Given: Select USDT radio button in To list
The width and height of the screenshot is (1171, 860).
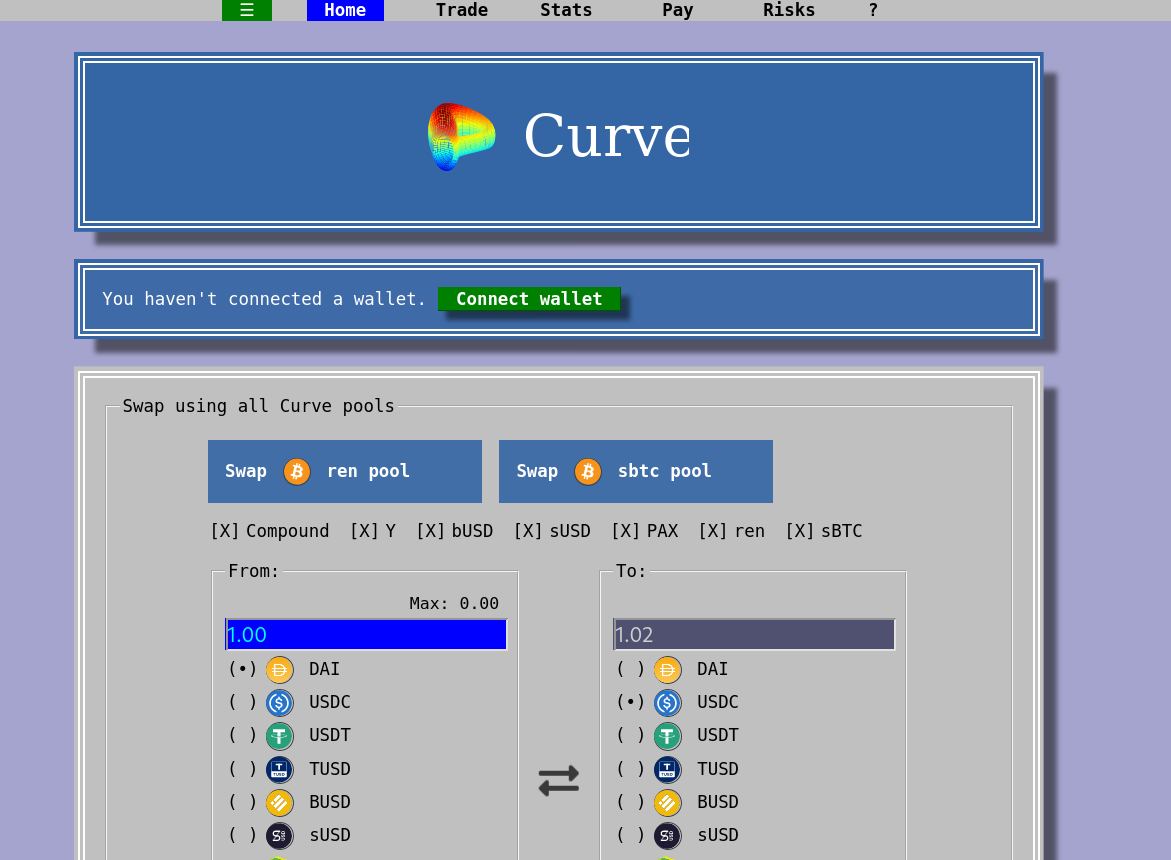Looking at the screenshot, I should pos(630,735).
